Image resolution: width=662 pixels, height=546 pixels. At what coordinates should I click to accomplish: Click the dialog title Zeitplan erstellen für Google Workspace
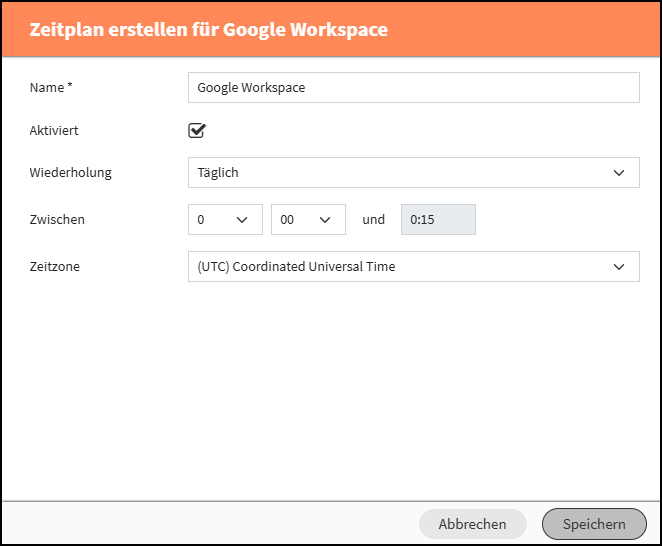coord(209,30)
